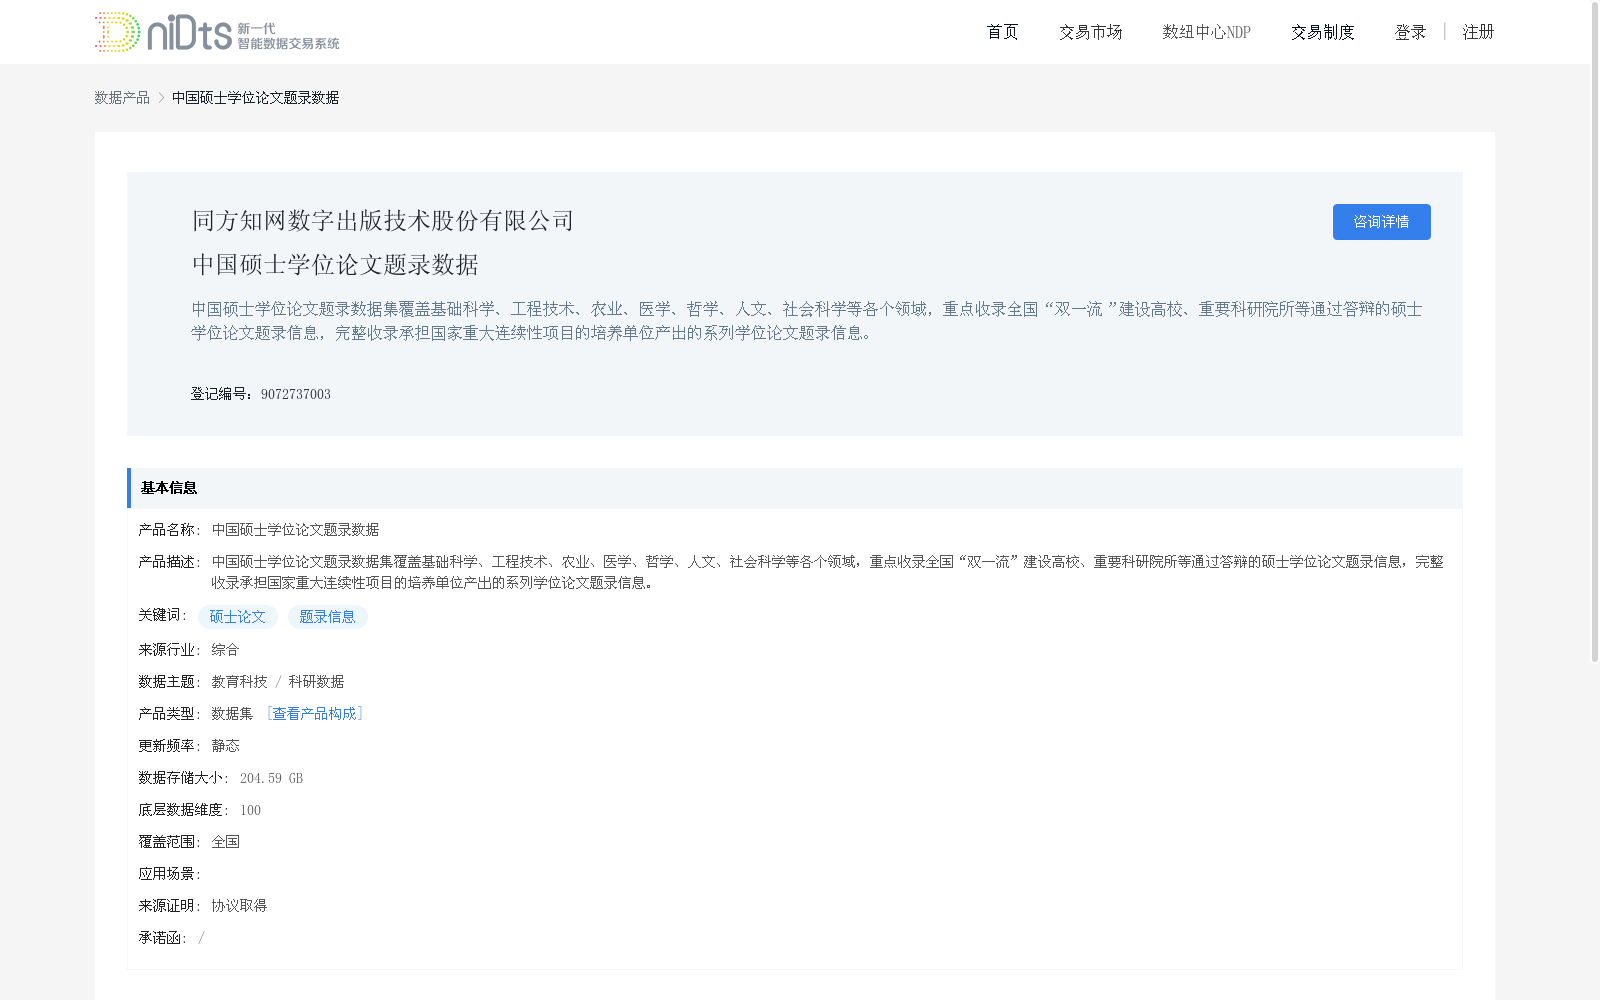Click the niDts logo icon
This screenshot has height=1000, width=1600.
click(x=217, y=32)
